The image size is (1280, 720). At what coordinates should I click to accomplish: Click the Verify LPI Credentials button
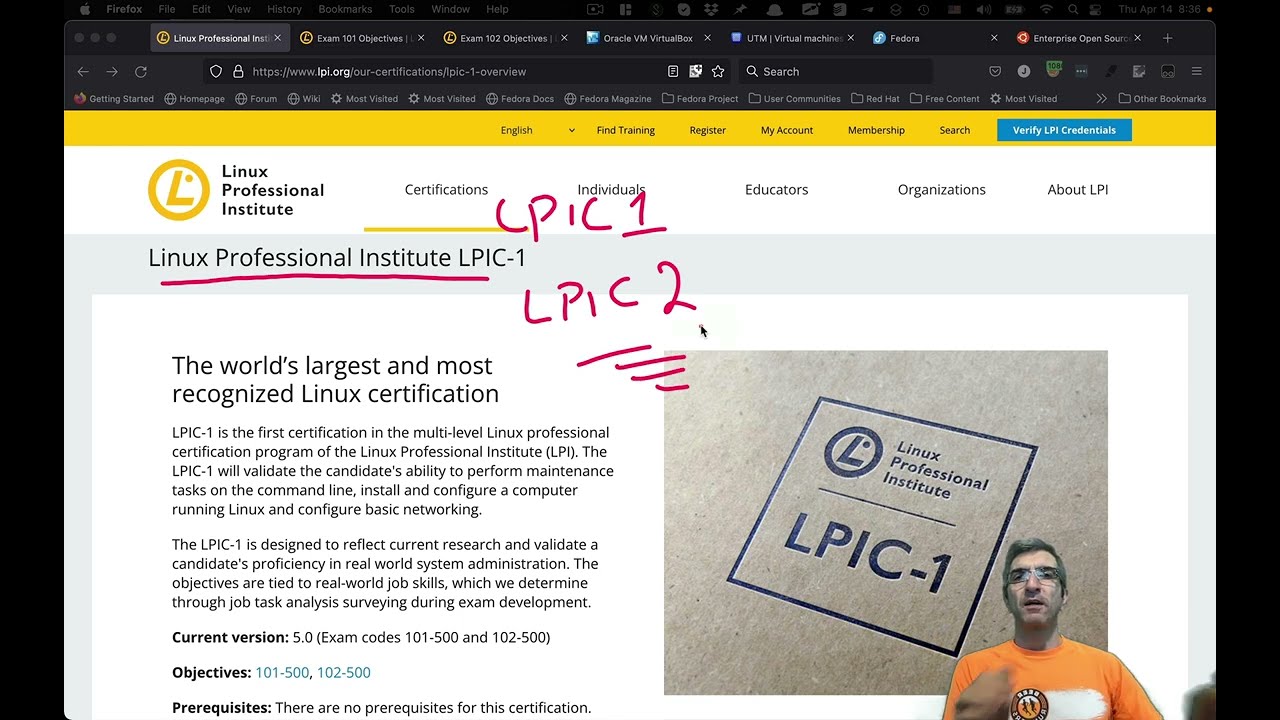(x=1064, y=130)
